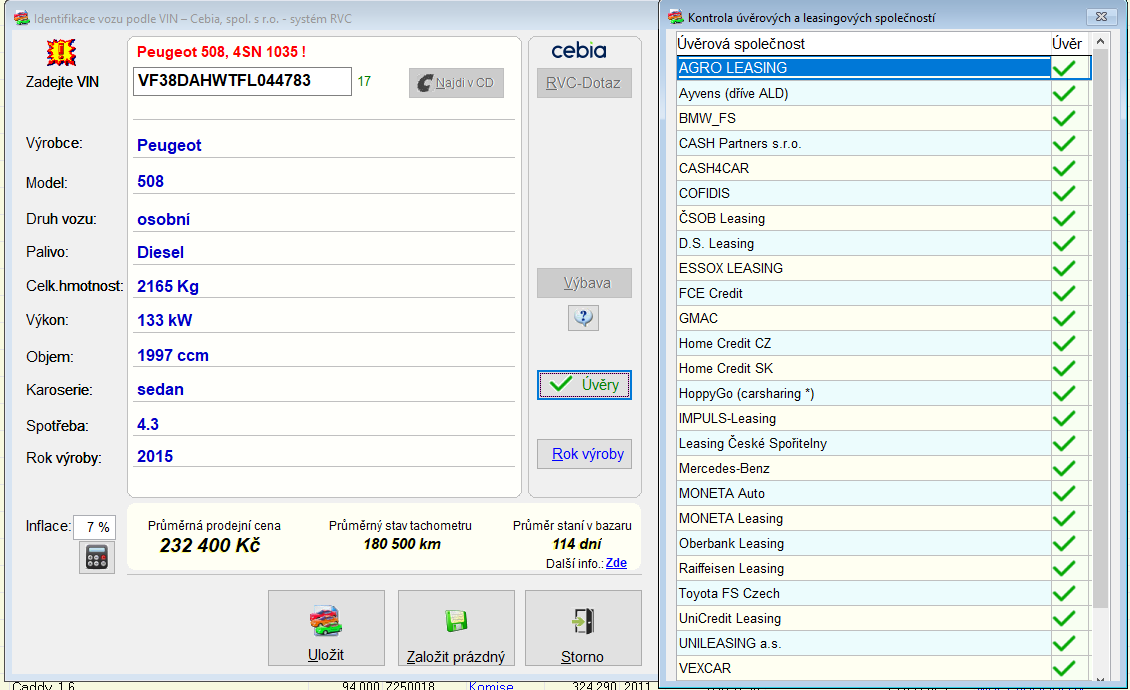This screenshot has height=690, width=1130.
Task: Click the question mark help icon
Action: 583,318
